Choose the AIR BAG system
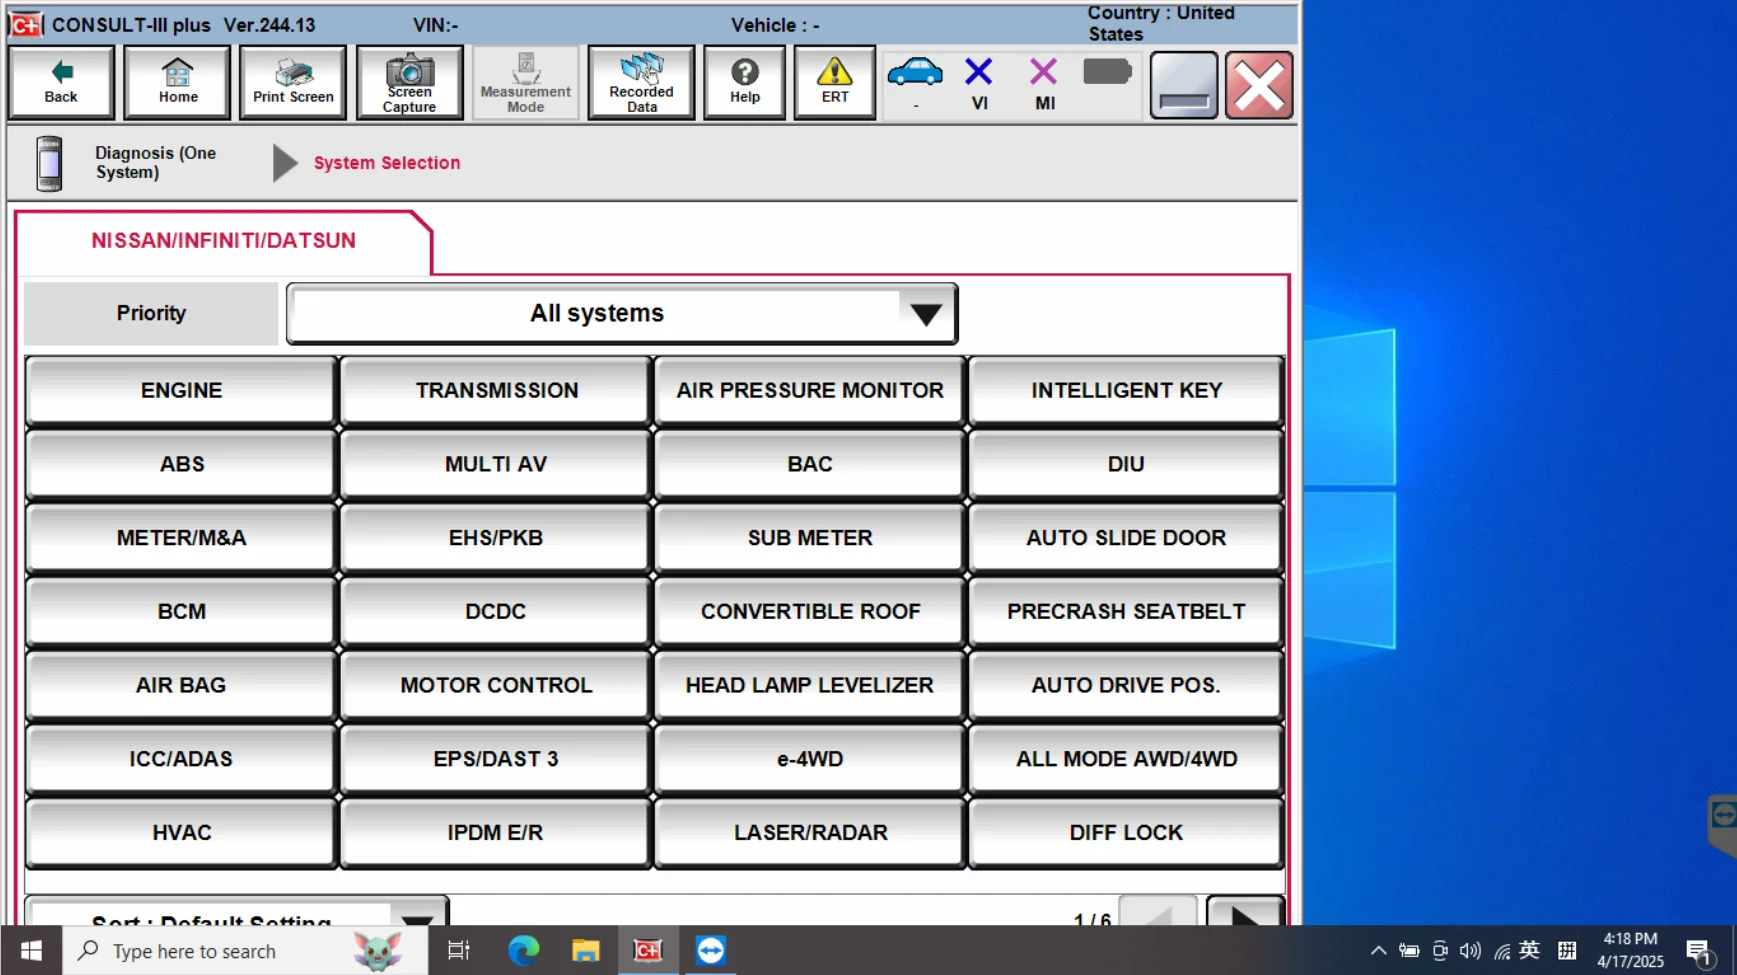The image size is (1737, 975). tap(181, 686)
